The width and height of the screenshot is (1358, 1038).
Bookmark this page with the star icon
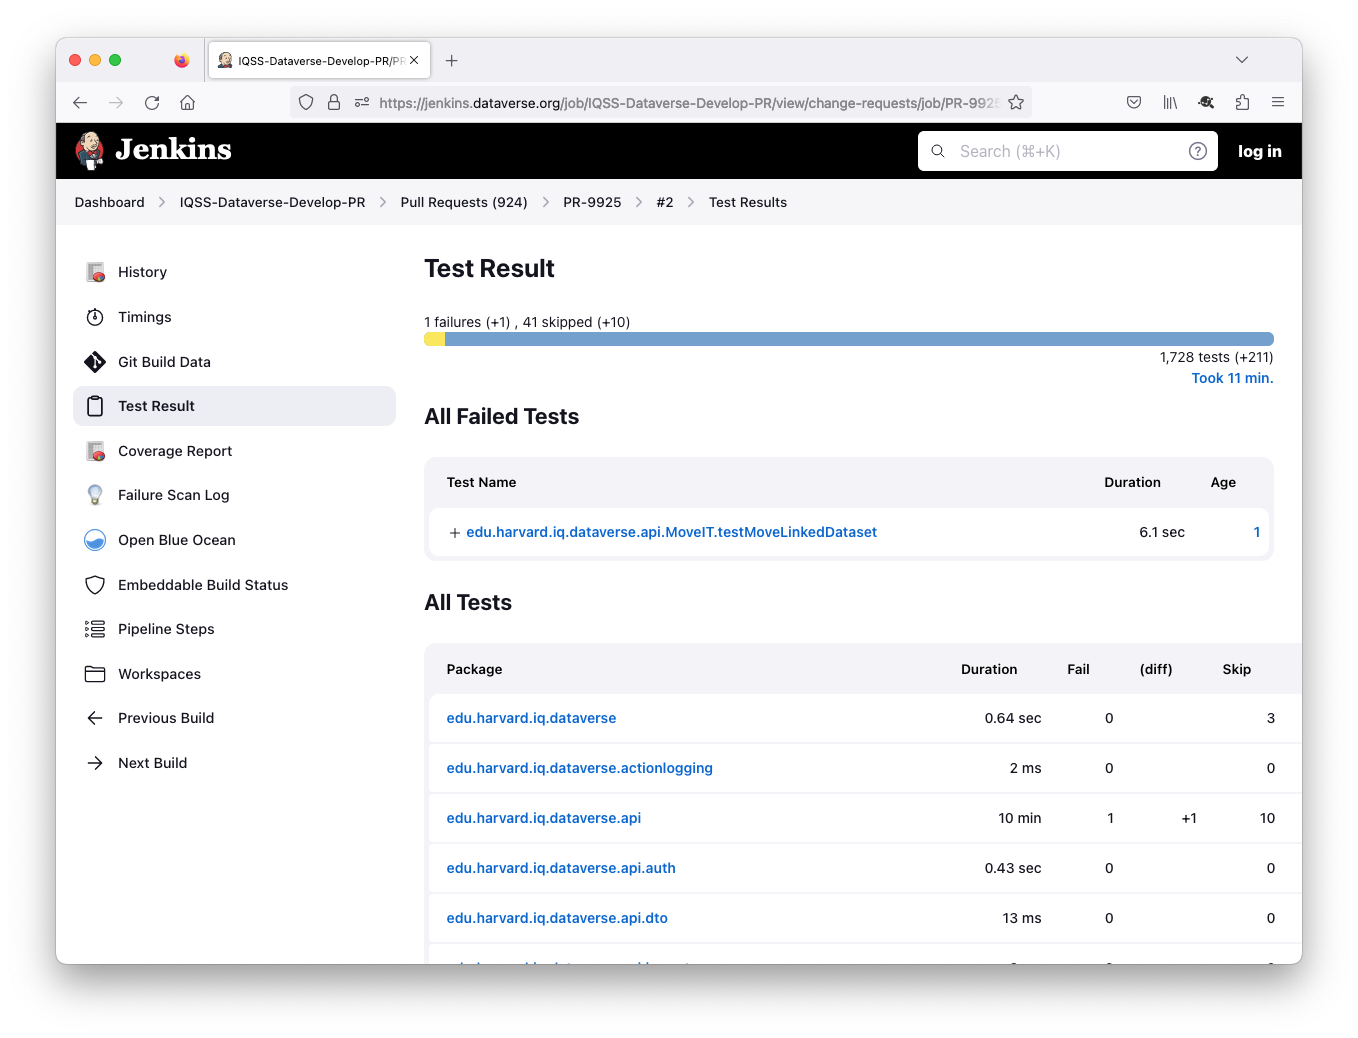click(1016, 102)
